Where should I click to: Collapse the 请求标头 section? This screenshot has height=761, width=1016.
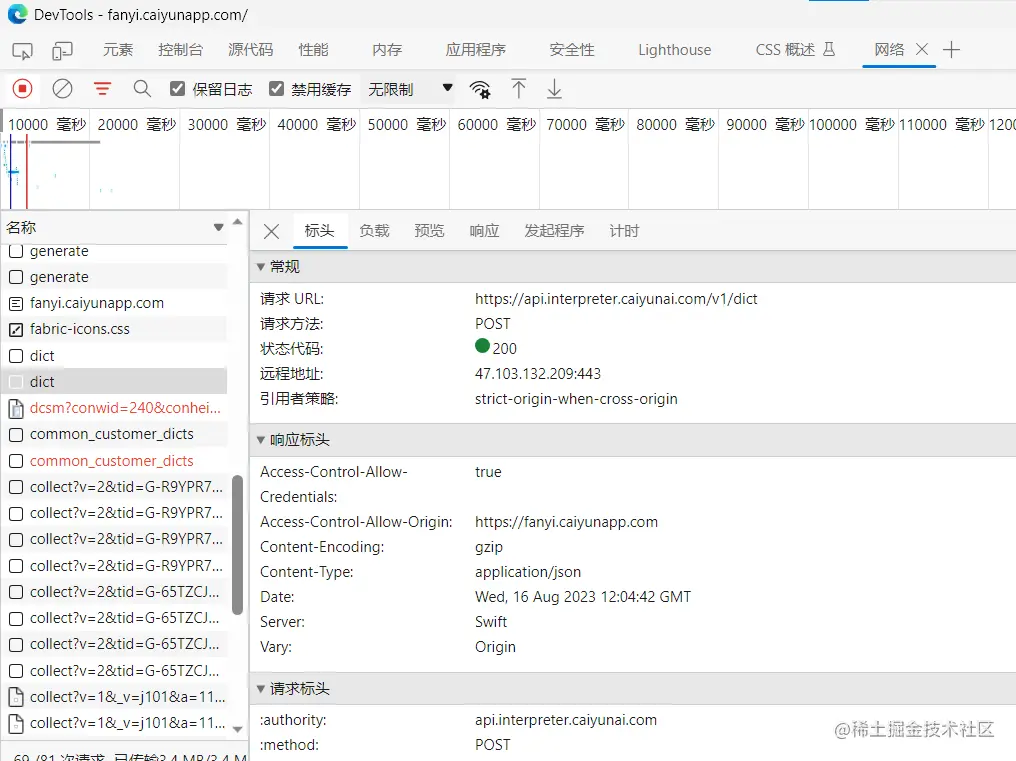point(260,689)
